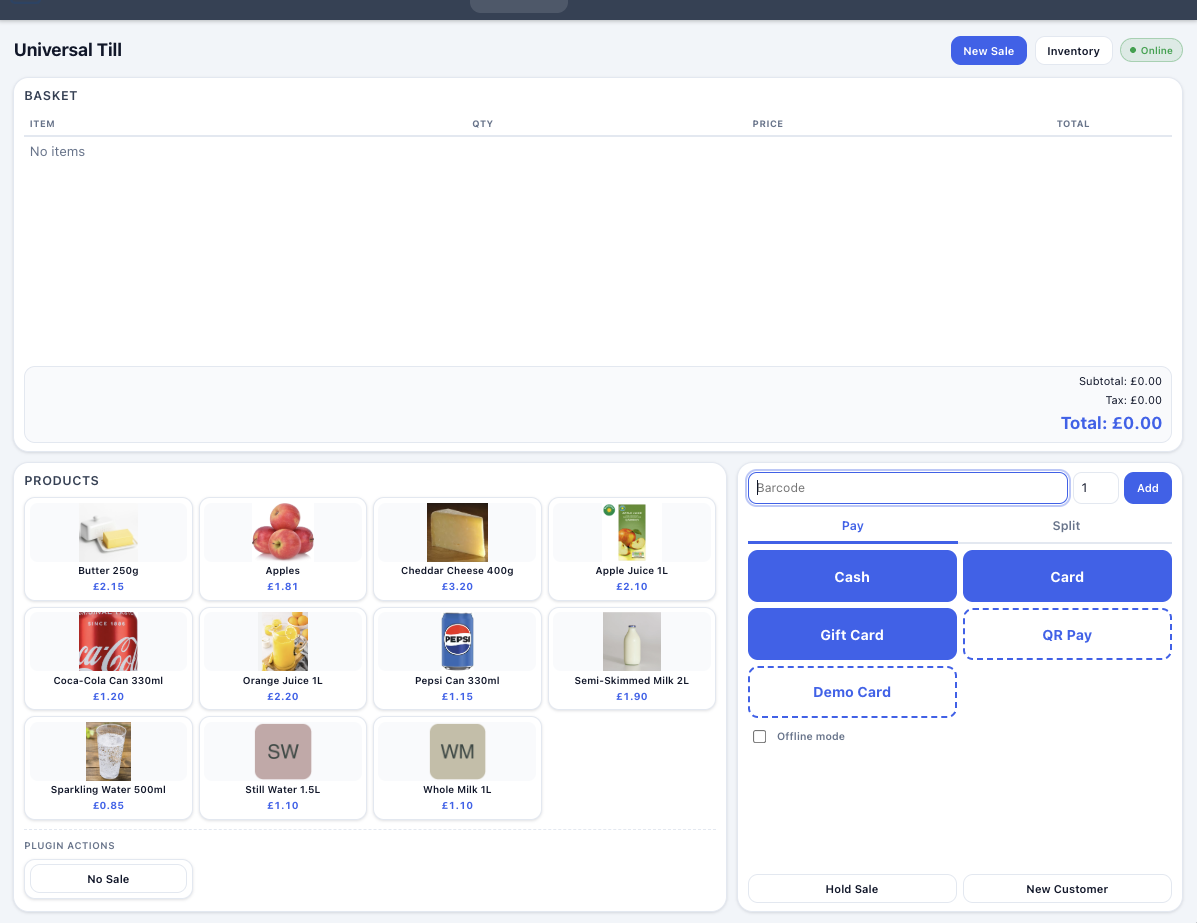Click the Subtotal: £0.00 line
Image resolution: width=1197 pixels, height=923 pixels.
click(1120, 381)
